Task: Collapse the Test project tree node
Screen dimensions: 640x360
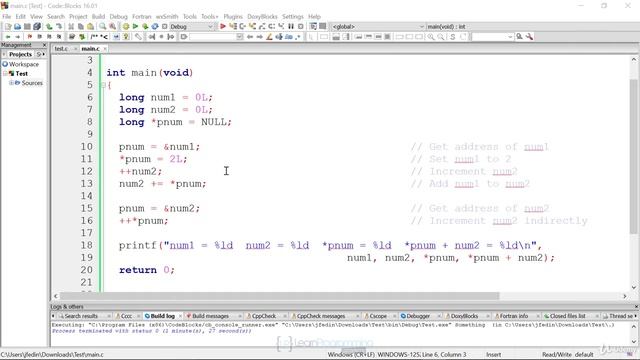Action: coord(5,73)
